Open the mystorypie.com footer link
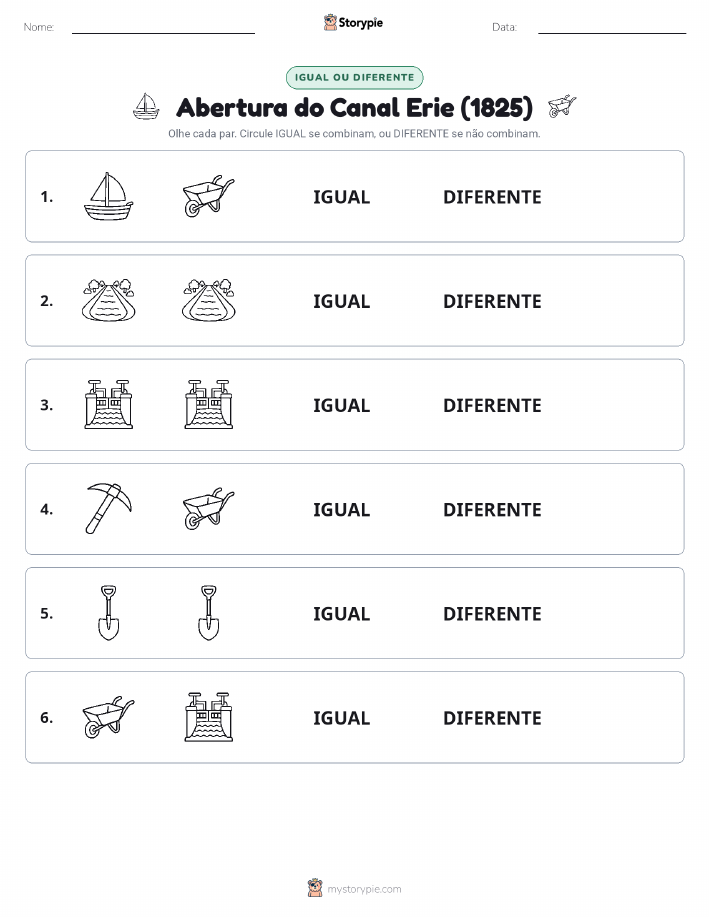This screenshot has height=917, width=709. (x=364, y=889)
